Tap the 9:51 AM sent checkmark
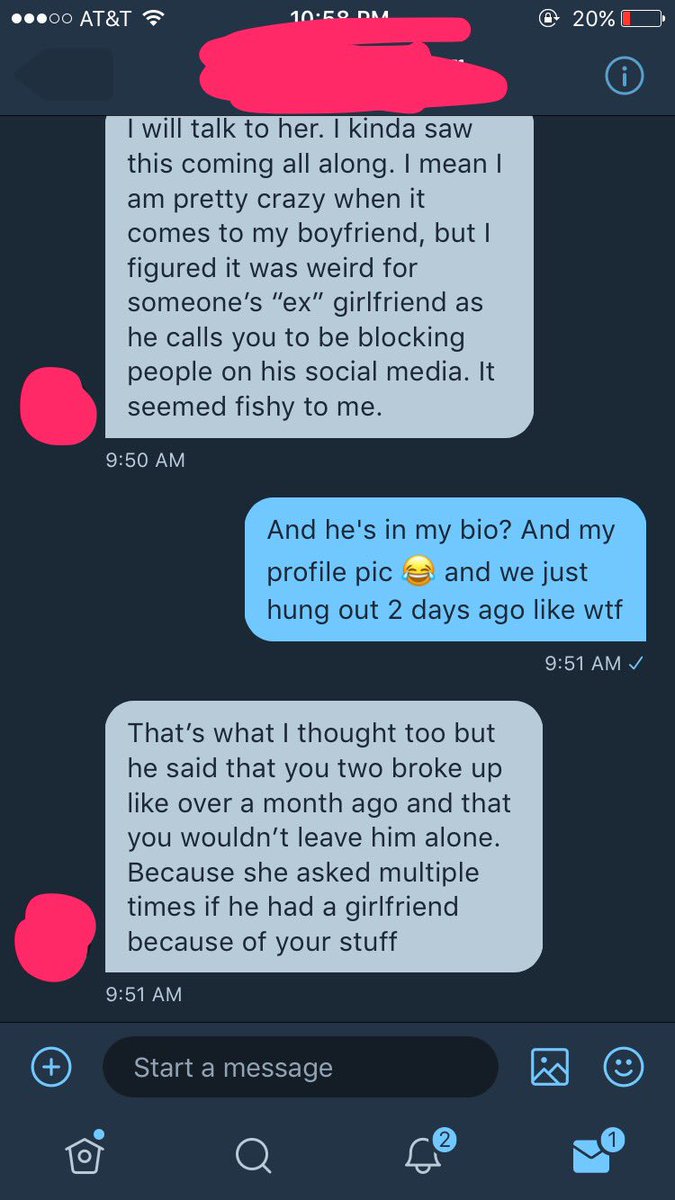The height and width of the screenshot is (1200, 675). (632, 663)
